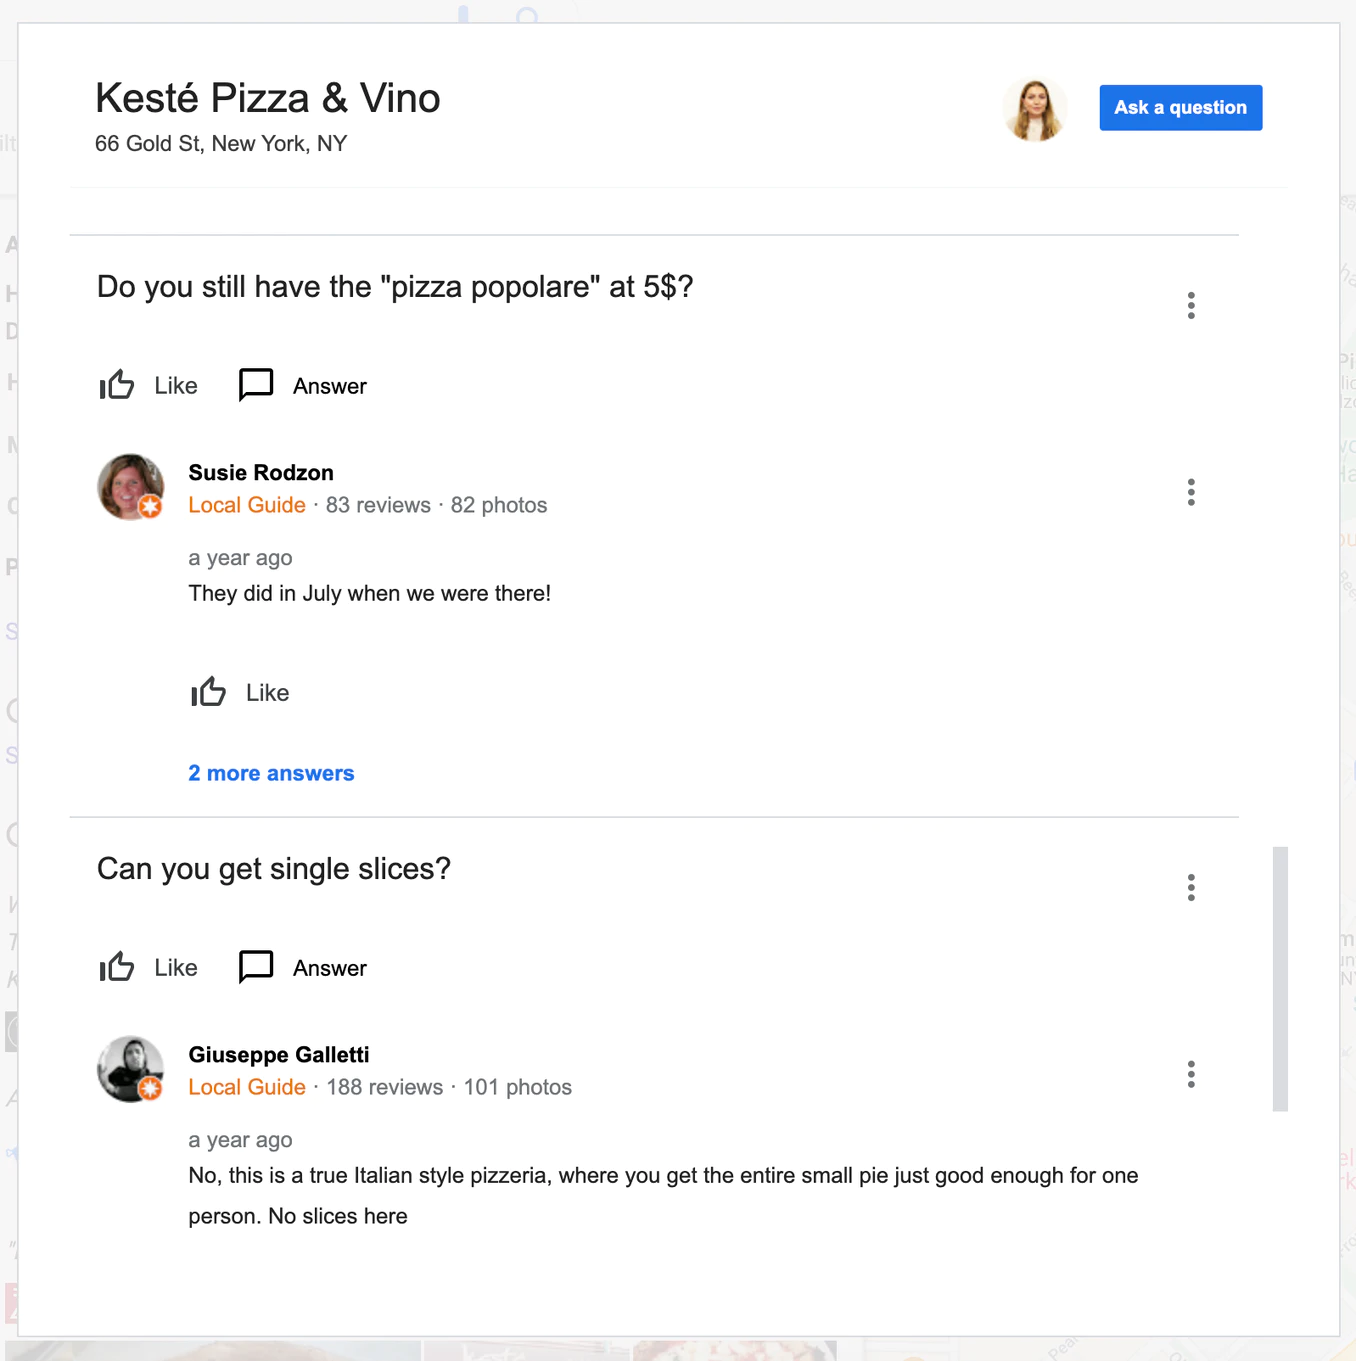The image size is (1356, 1361).
Task: Open three-dot menu for Giuseppe Galletti's answer
Action: tap(1191, 1074)
